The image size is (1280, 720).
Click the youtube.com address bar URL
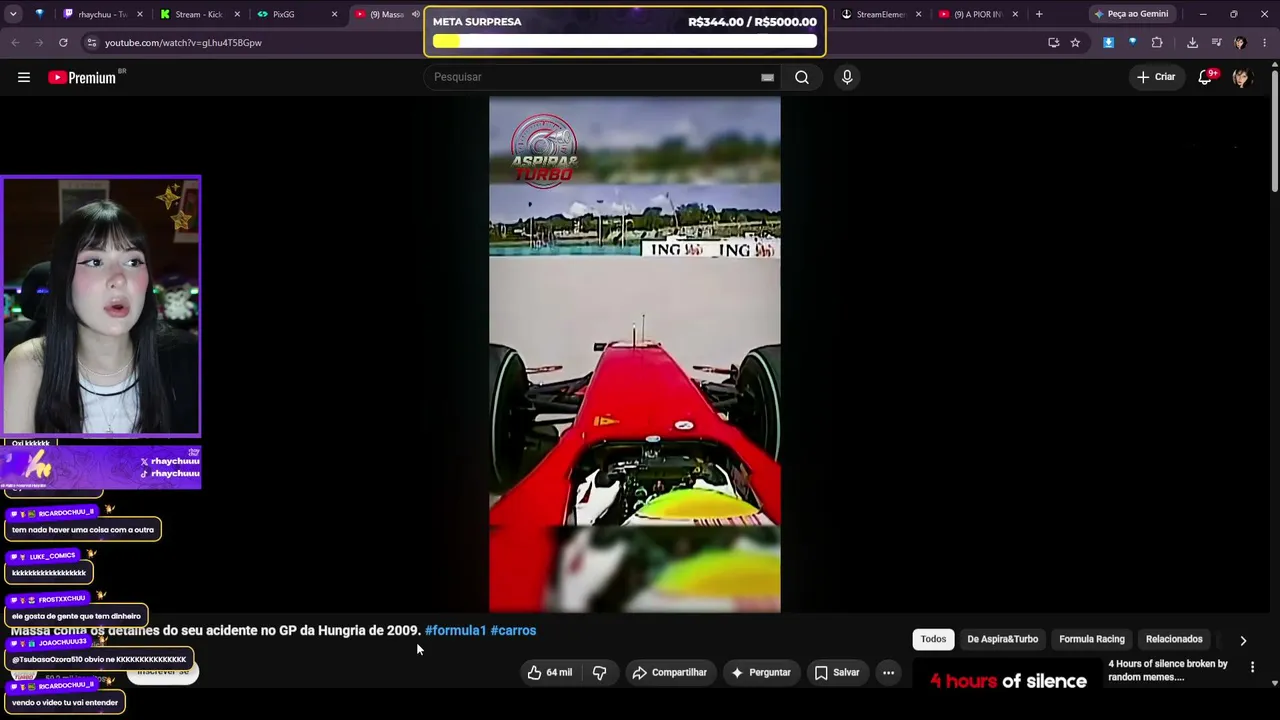coord(183,43)
